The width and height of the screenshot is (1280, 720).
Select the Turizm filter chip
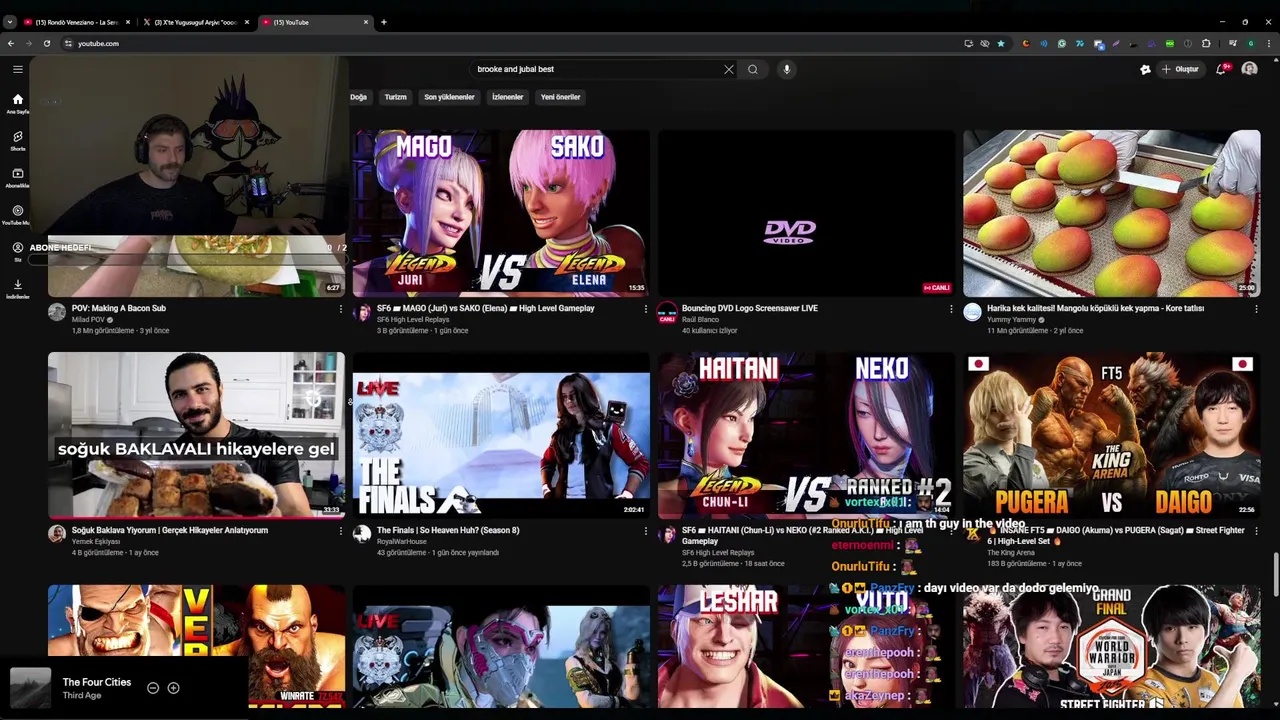[x=396, y=97]
